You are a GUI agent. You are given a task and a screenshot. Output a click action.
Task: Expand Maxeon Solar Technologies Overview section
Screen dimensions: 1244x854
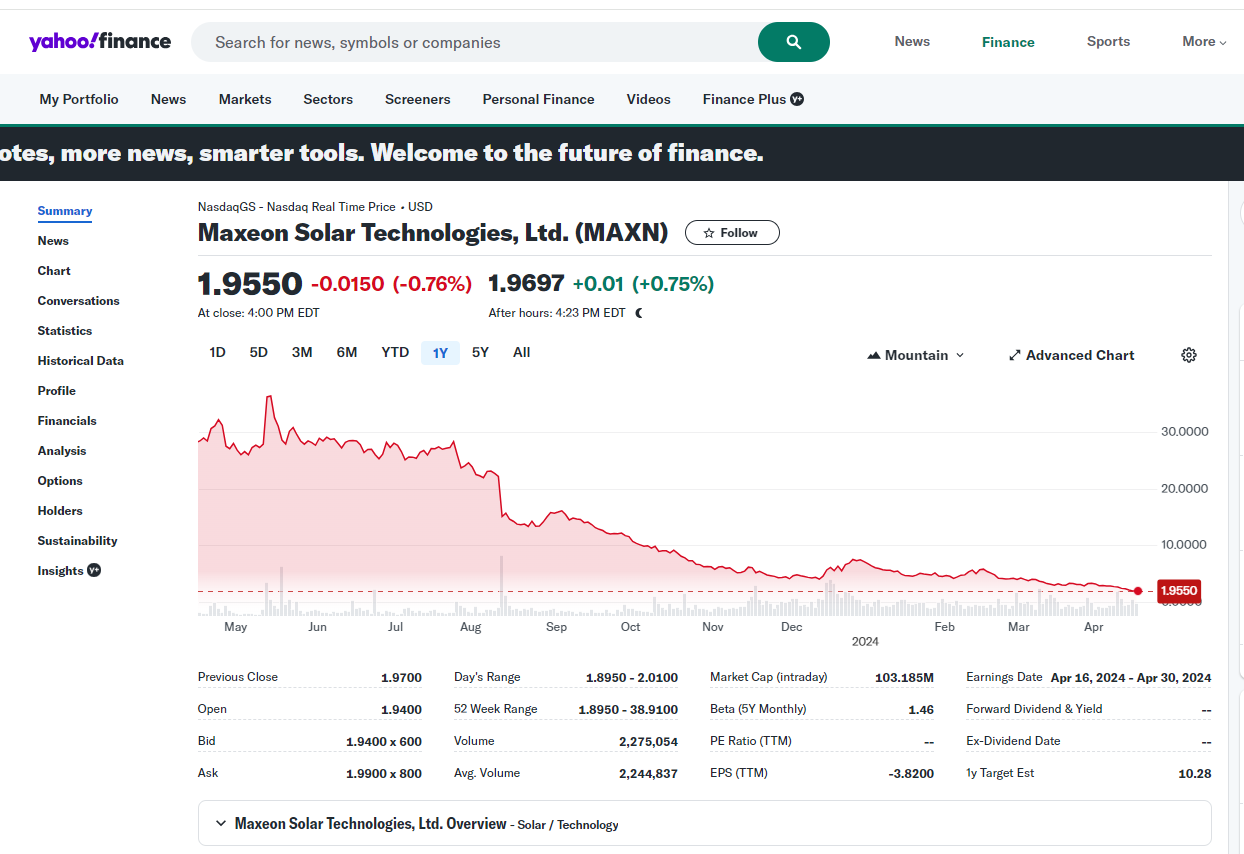(221, 824)
